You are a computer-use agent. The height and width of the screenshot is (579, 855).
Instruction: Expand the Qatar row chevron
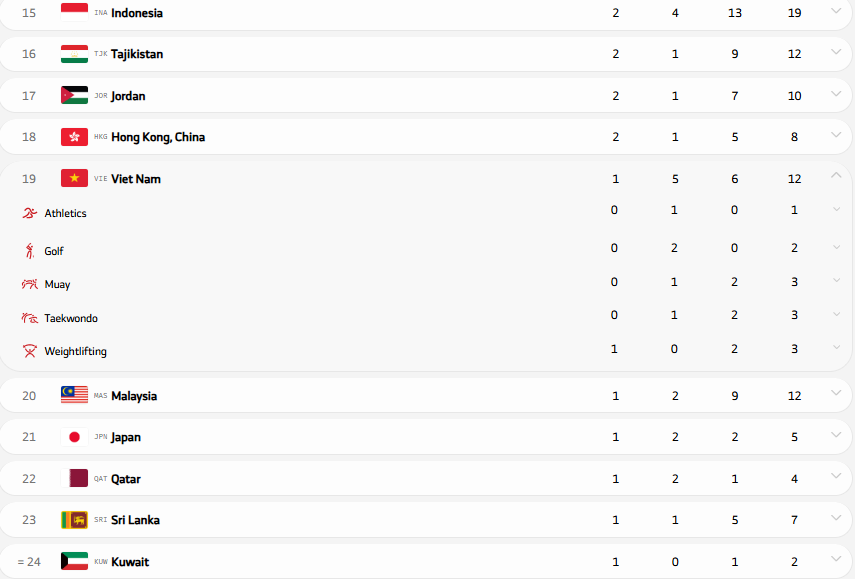click(836, 477)
